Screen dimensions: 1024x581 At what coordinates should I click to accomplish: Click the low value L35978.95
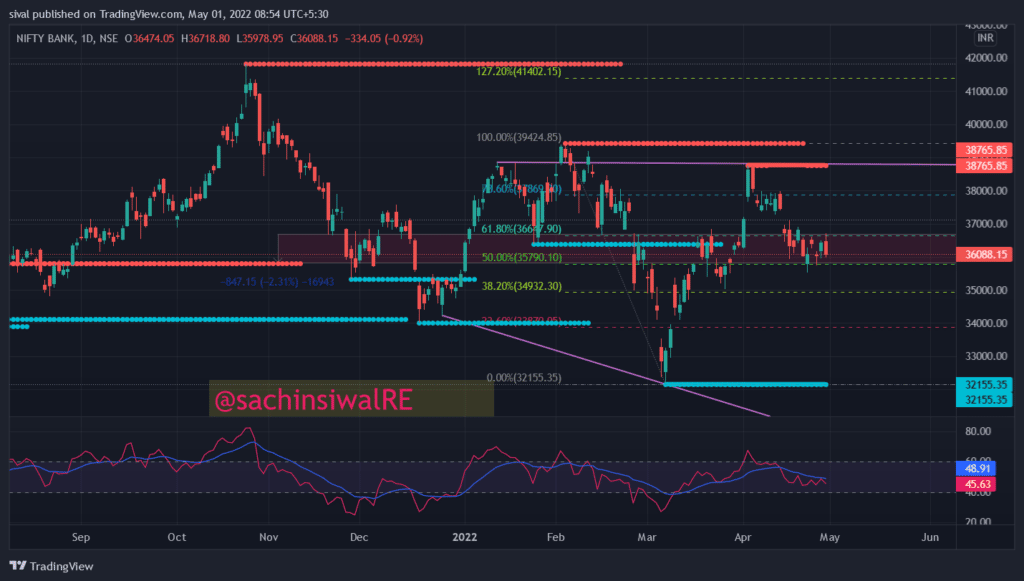pos(260,39)
